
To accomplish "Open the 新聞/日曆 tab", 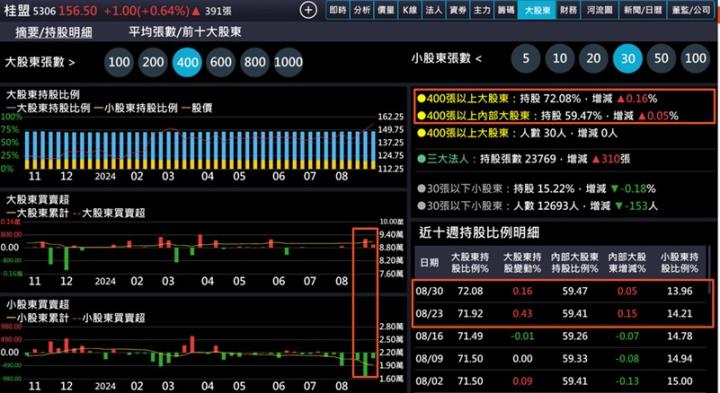I will coord(642,10).
